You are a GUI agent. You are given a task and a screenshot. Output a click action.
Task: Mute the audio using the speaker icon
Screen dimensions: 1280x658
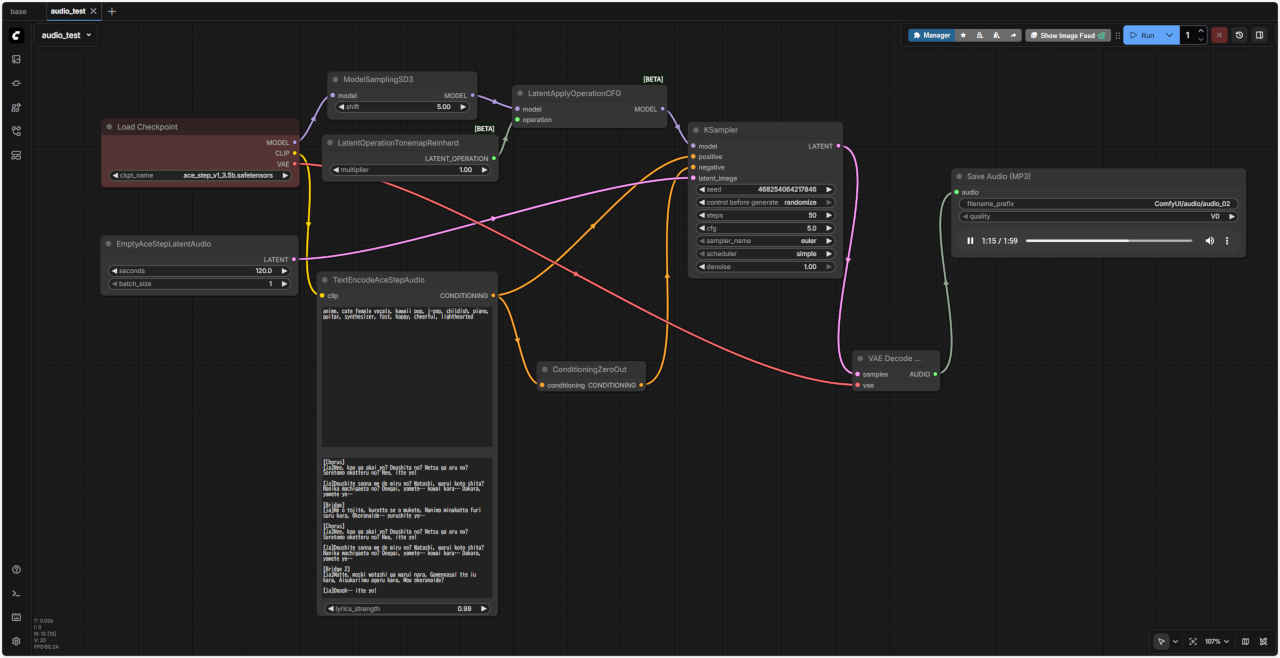1209,241
